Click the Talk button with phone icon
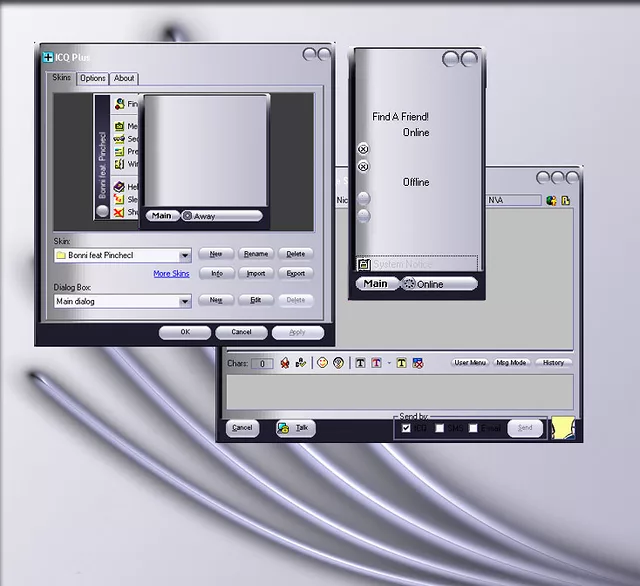 (x=296, y=428)
